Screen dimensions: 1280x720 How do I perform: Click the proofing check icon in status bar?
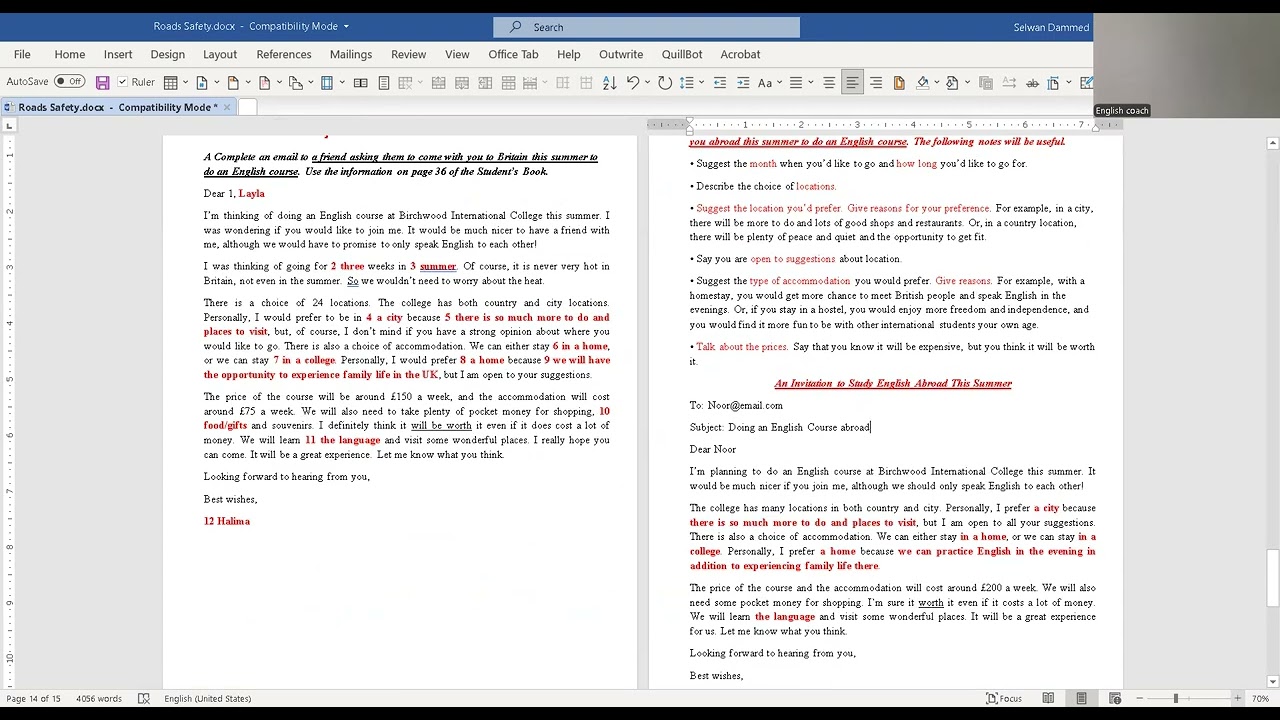144,698
